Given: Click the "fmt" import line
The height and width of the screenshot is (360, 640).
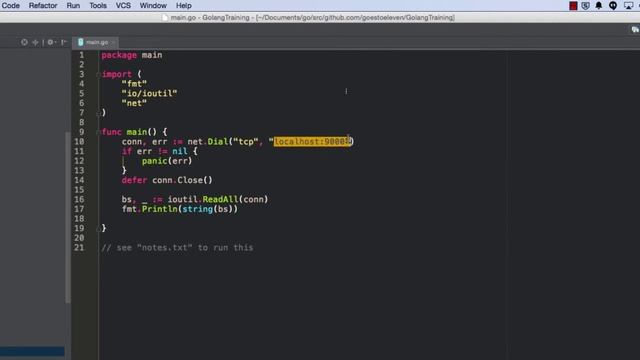Looking at the screenshot, I should pos(134,84).
